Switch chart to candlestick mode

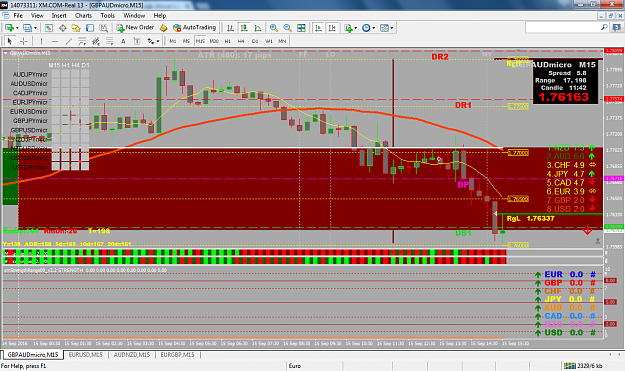tap(244, 28)
